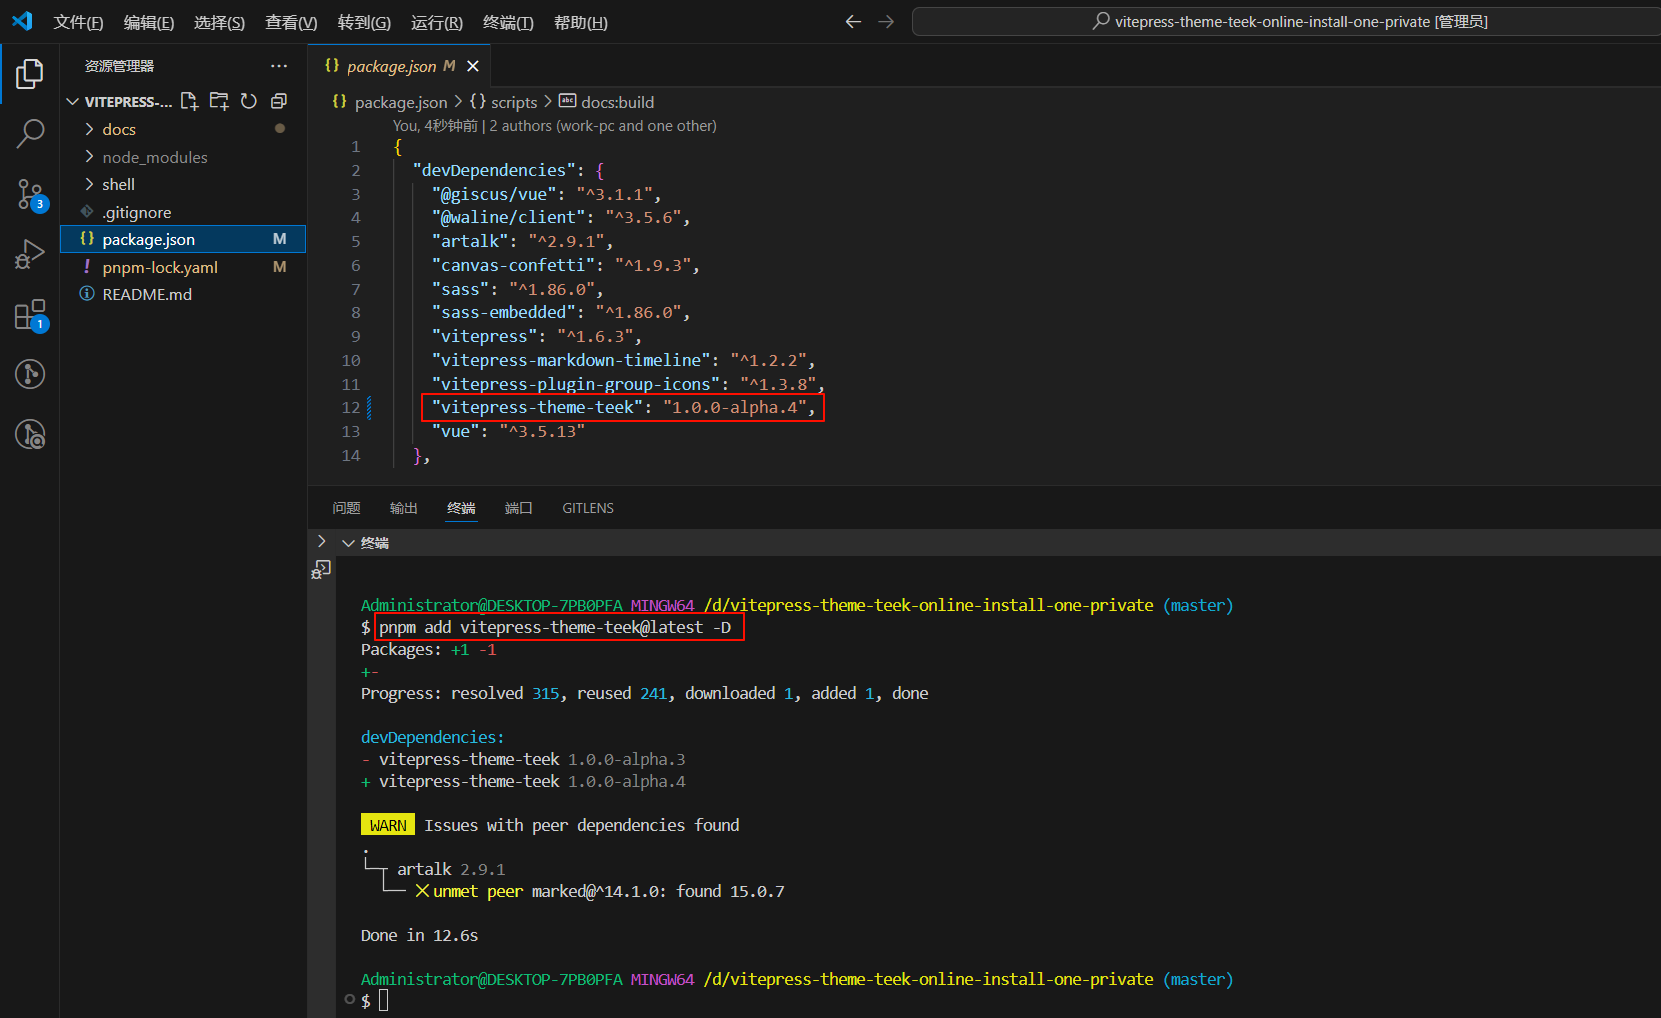The height and width of the screenshot is (1018, 1661).
Task: Click the terminal prompt input cursor
Action: (x=384, y=1000)
